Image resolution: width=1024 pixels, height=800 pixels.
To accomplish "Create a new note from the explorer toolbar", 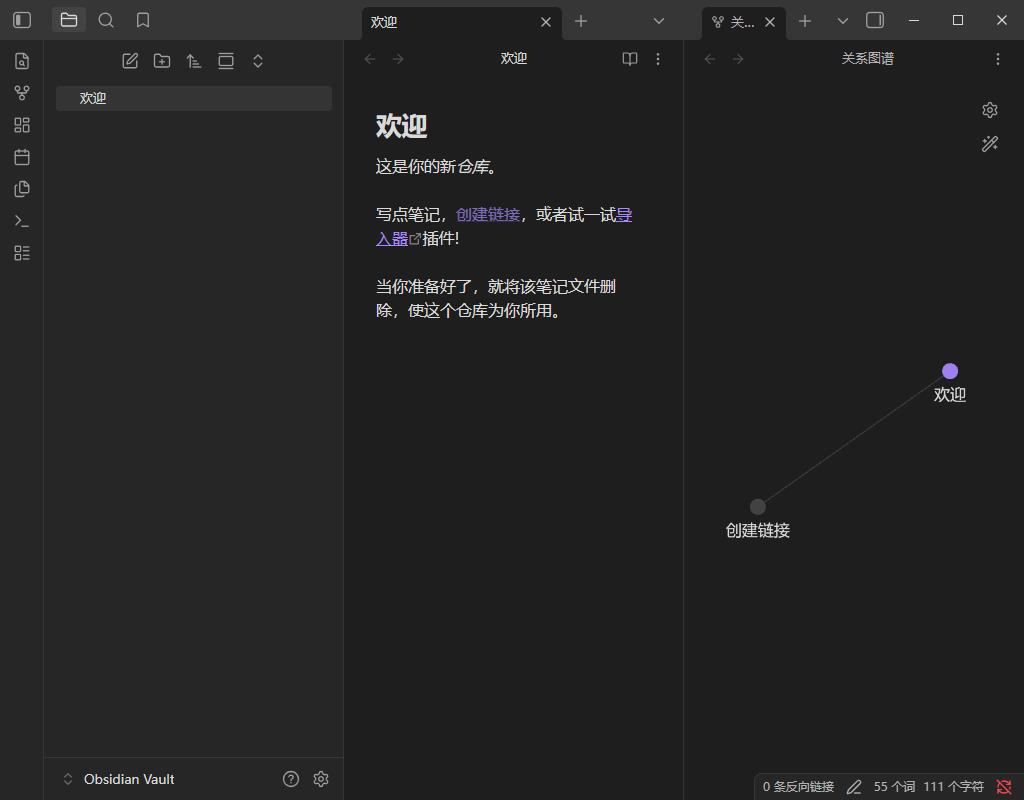I will [x=130, y=60].
